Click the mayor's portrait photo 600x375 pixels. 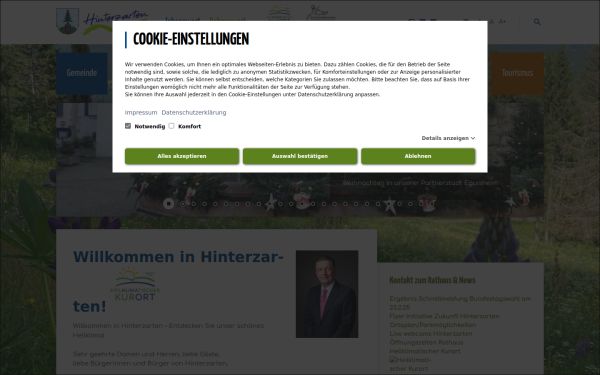(327, 294)
